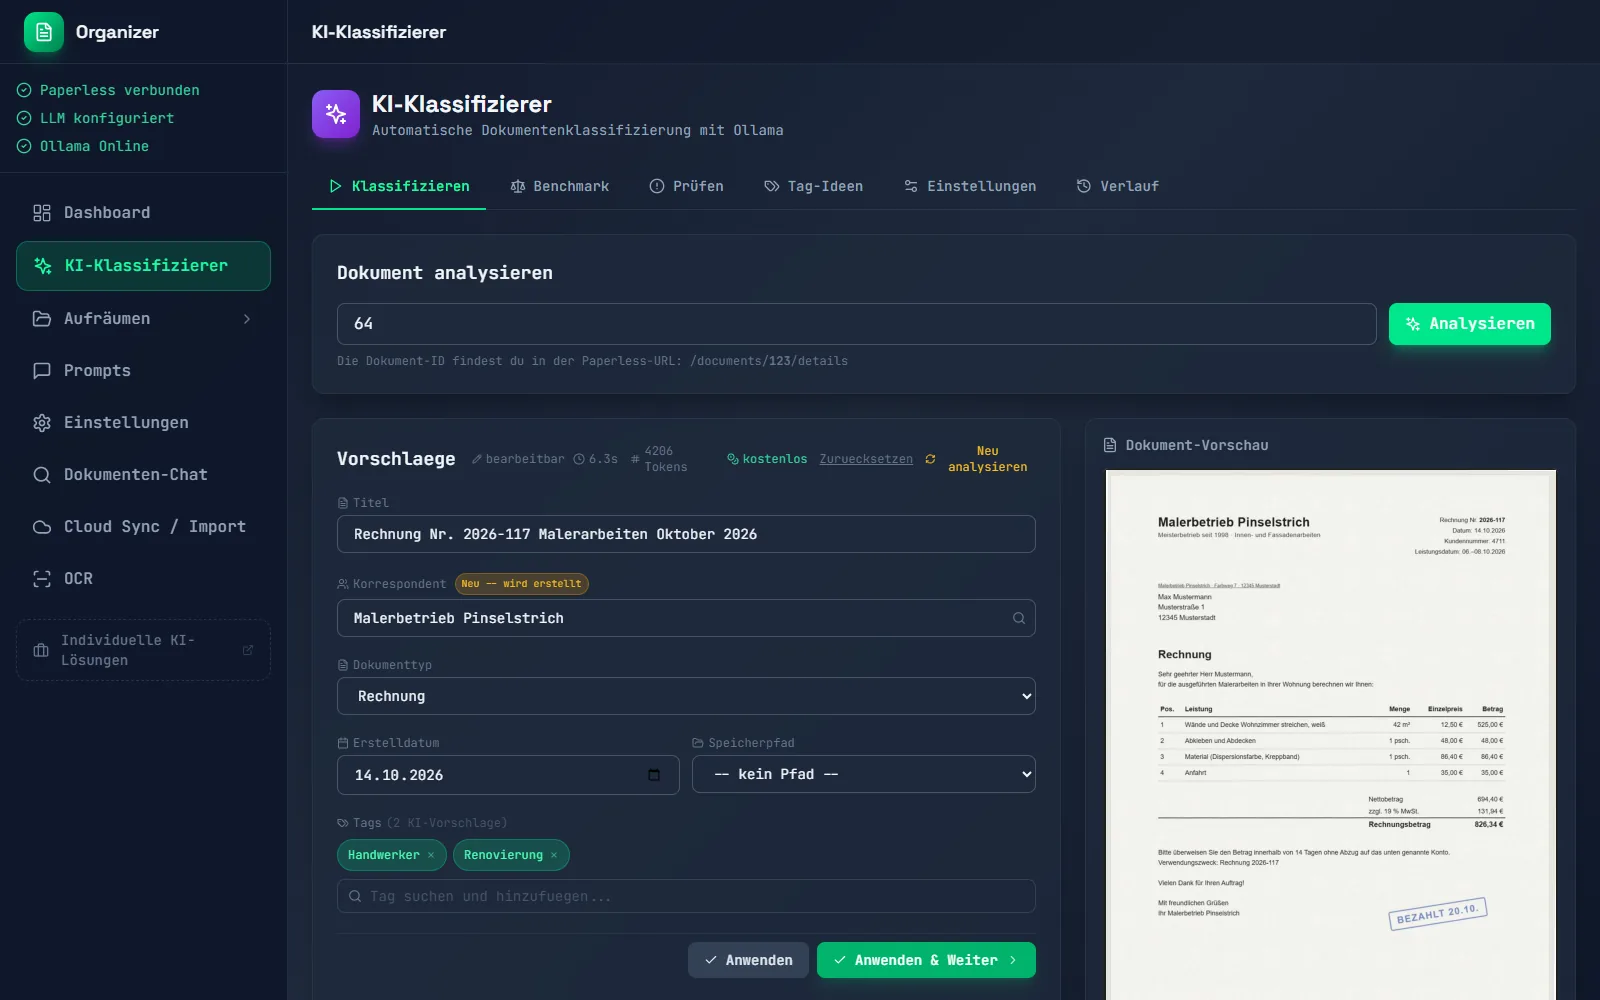Open Cloud Sync / Import page
The height and width of the screenshot is (1000, 1600).
(143, 527)
